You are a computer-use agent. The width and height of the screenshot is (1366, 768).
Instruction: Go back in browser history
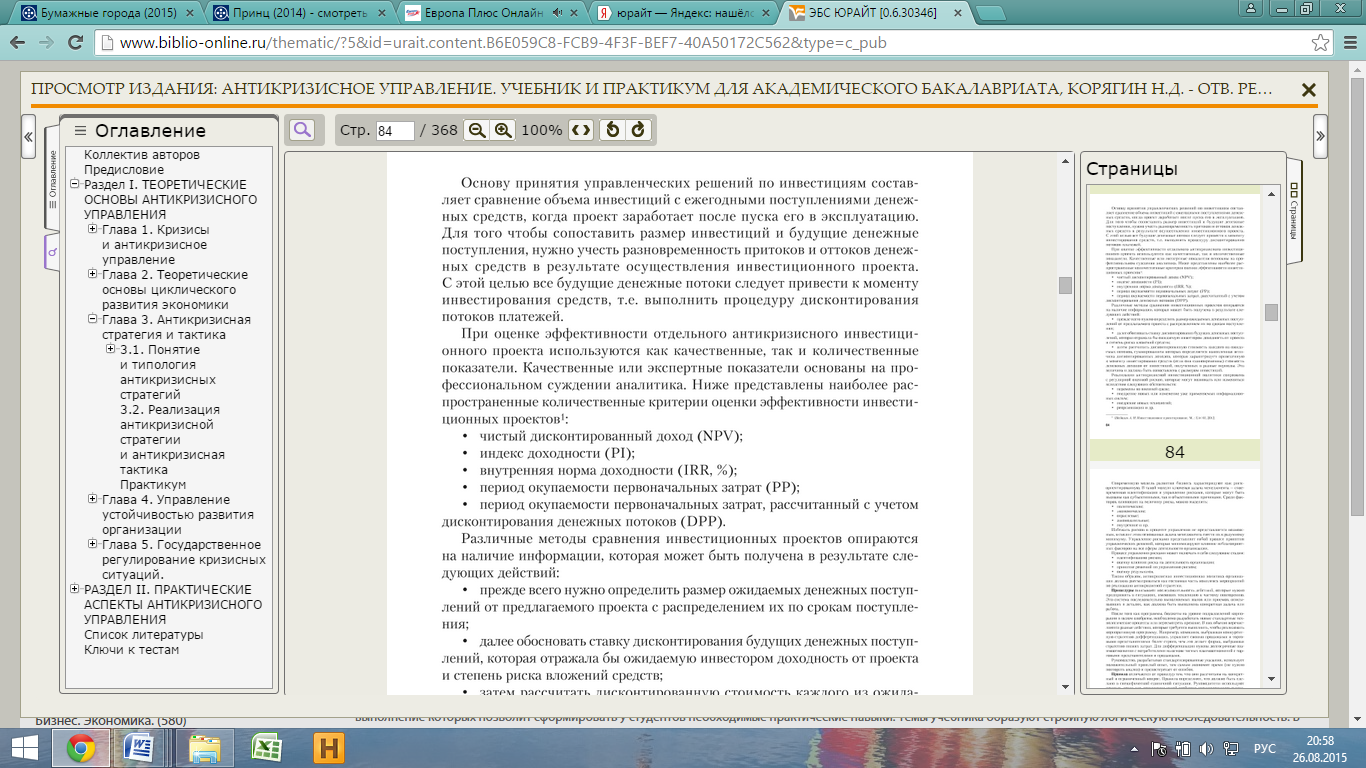(x=18, y=43)
